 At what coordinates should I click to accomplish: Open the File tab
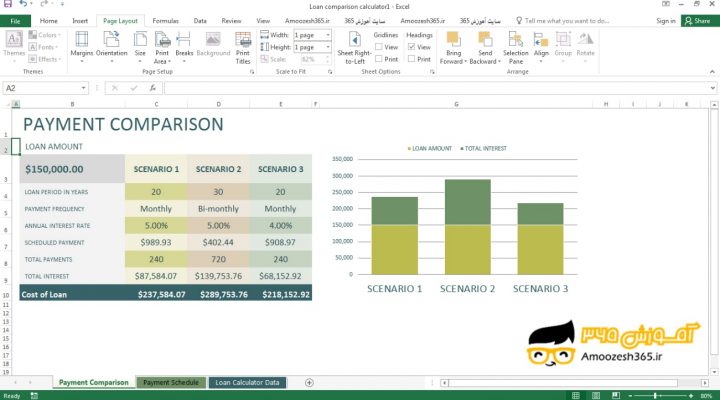coord(15,21)
